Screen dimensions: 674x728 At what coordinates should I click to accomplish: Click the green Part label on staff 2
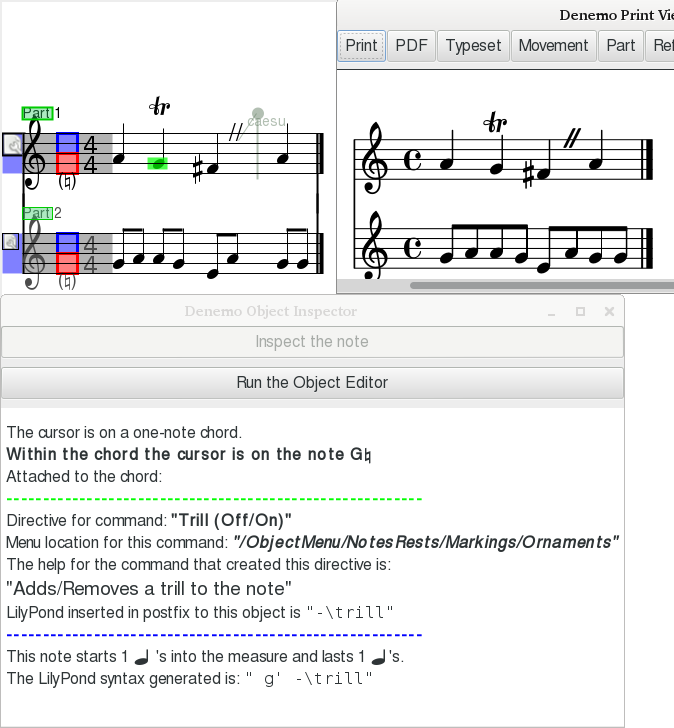37,213
